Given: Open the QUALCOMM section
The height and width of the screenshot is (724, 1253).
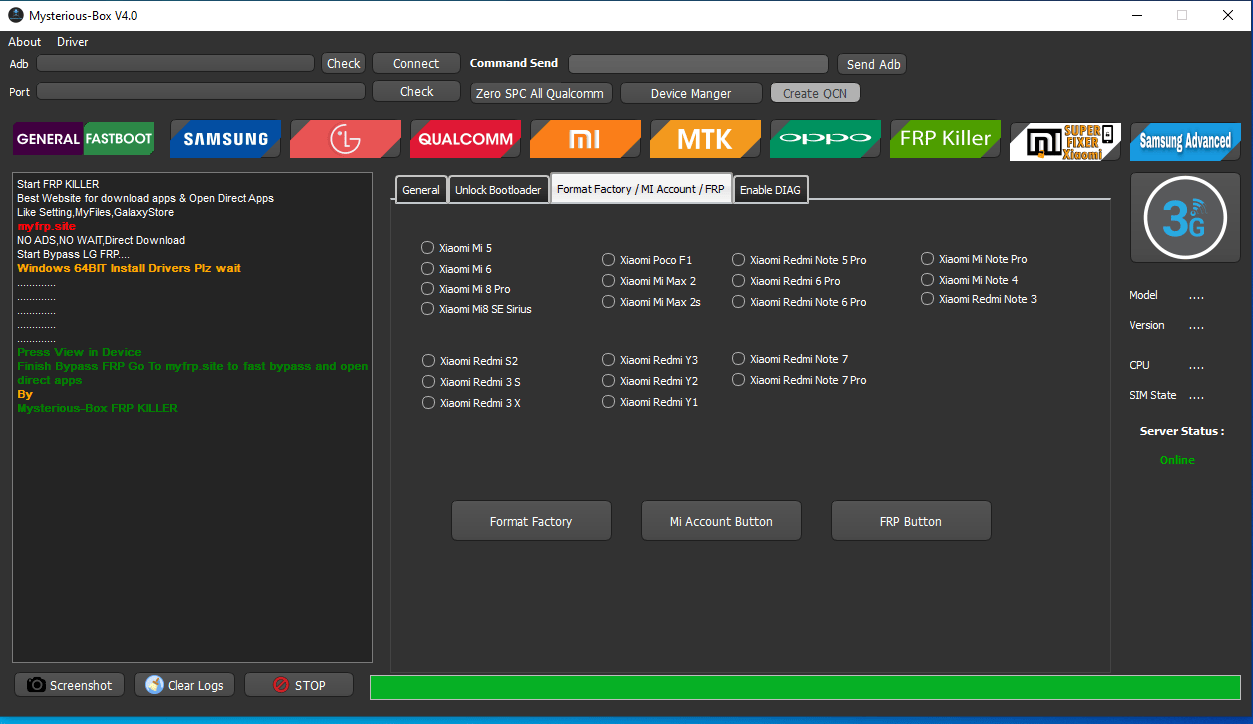Looking at the screenshot, I should click(x=464, y=139).
